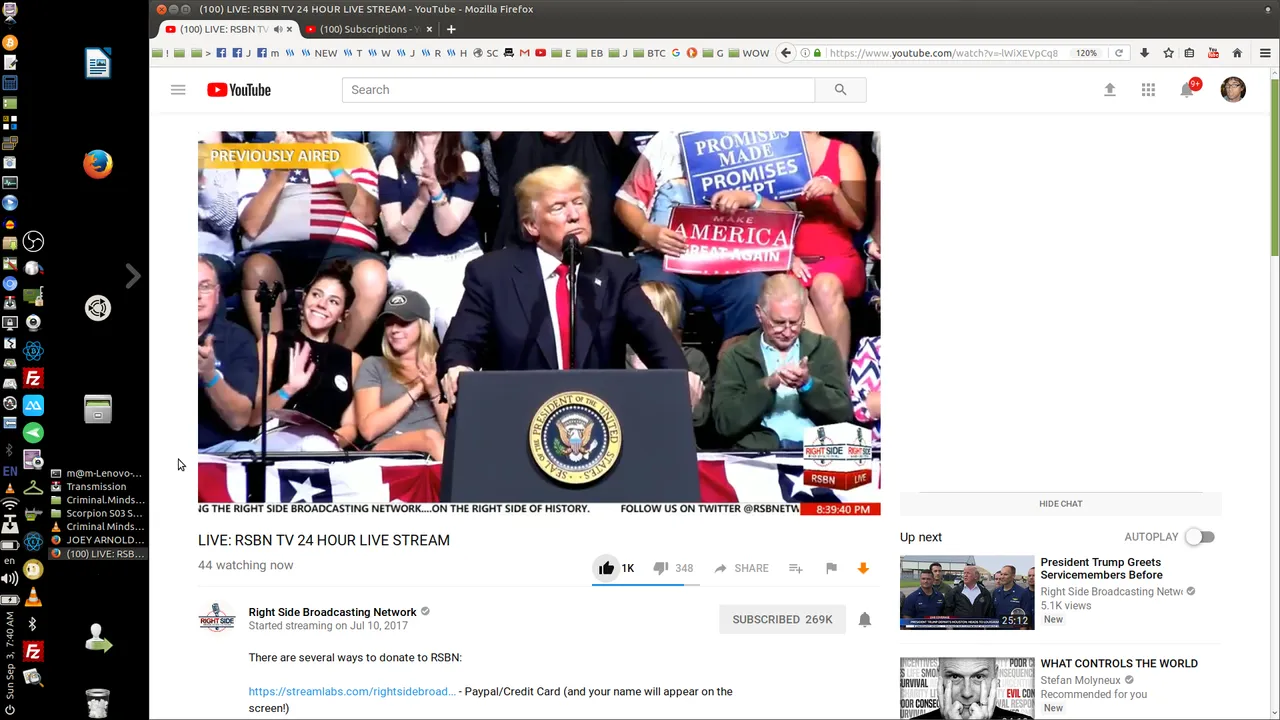The image size is (1280, 720).
Task: Report the video with flag icon
Action: (831, 568)
